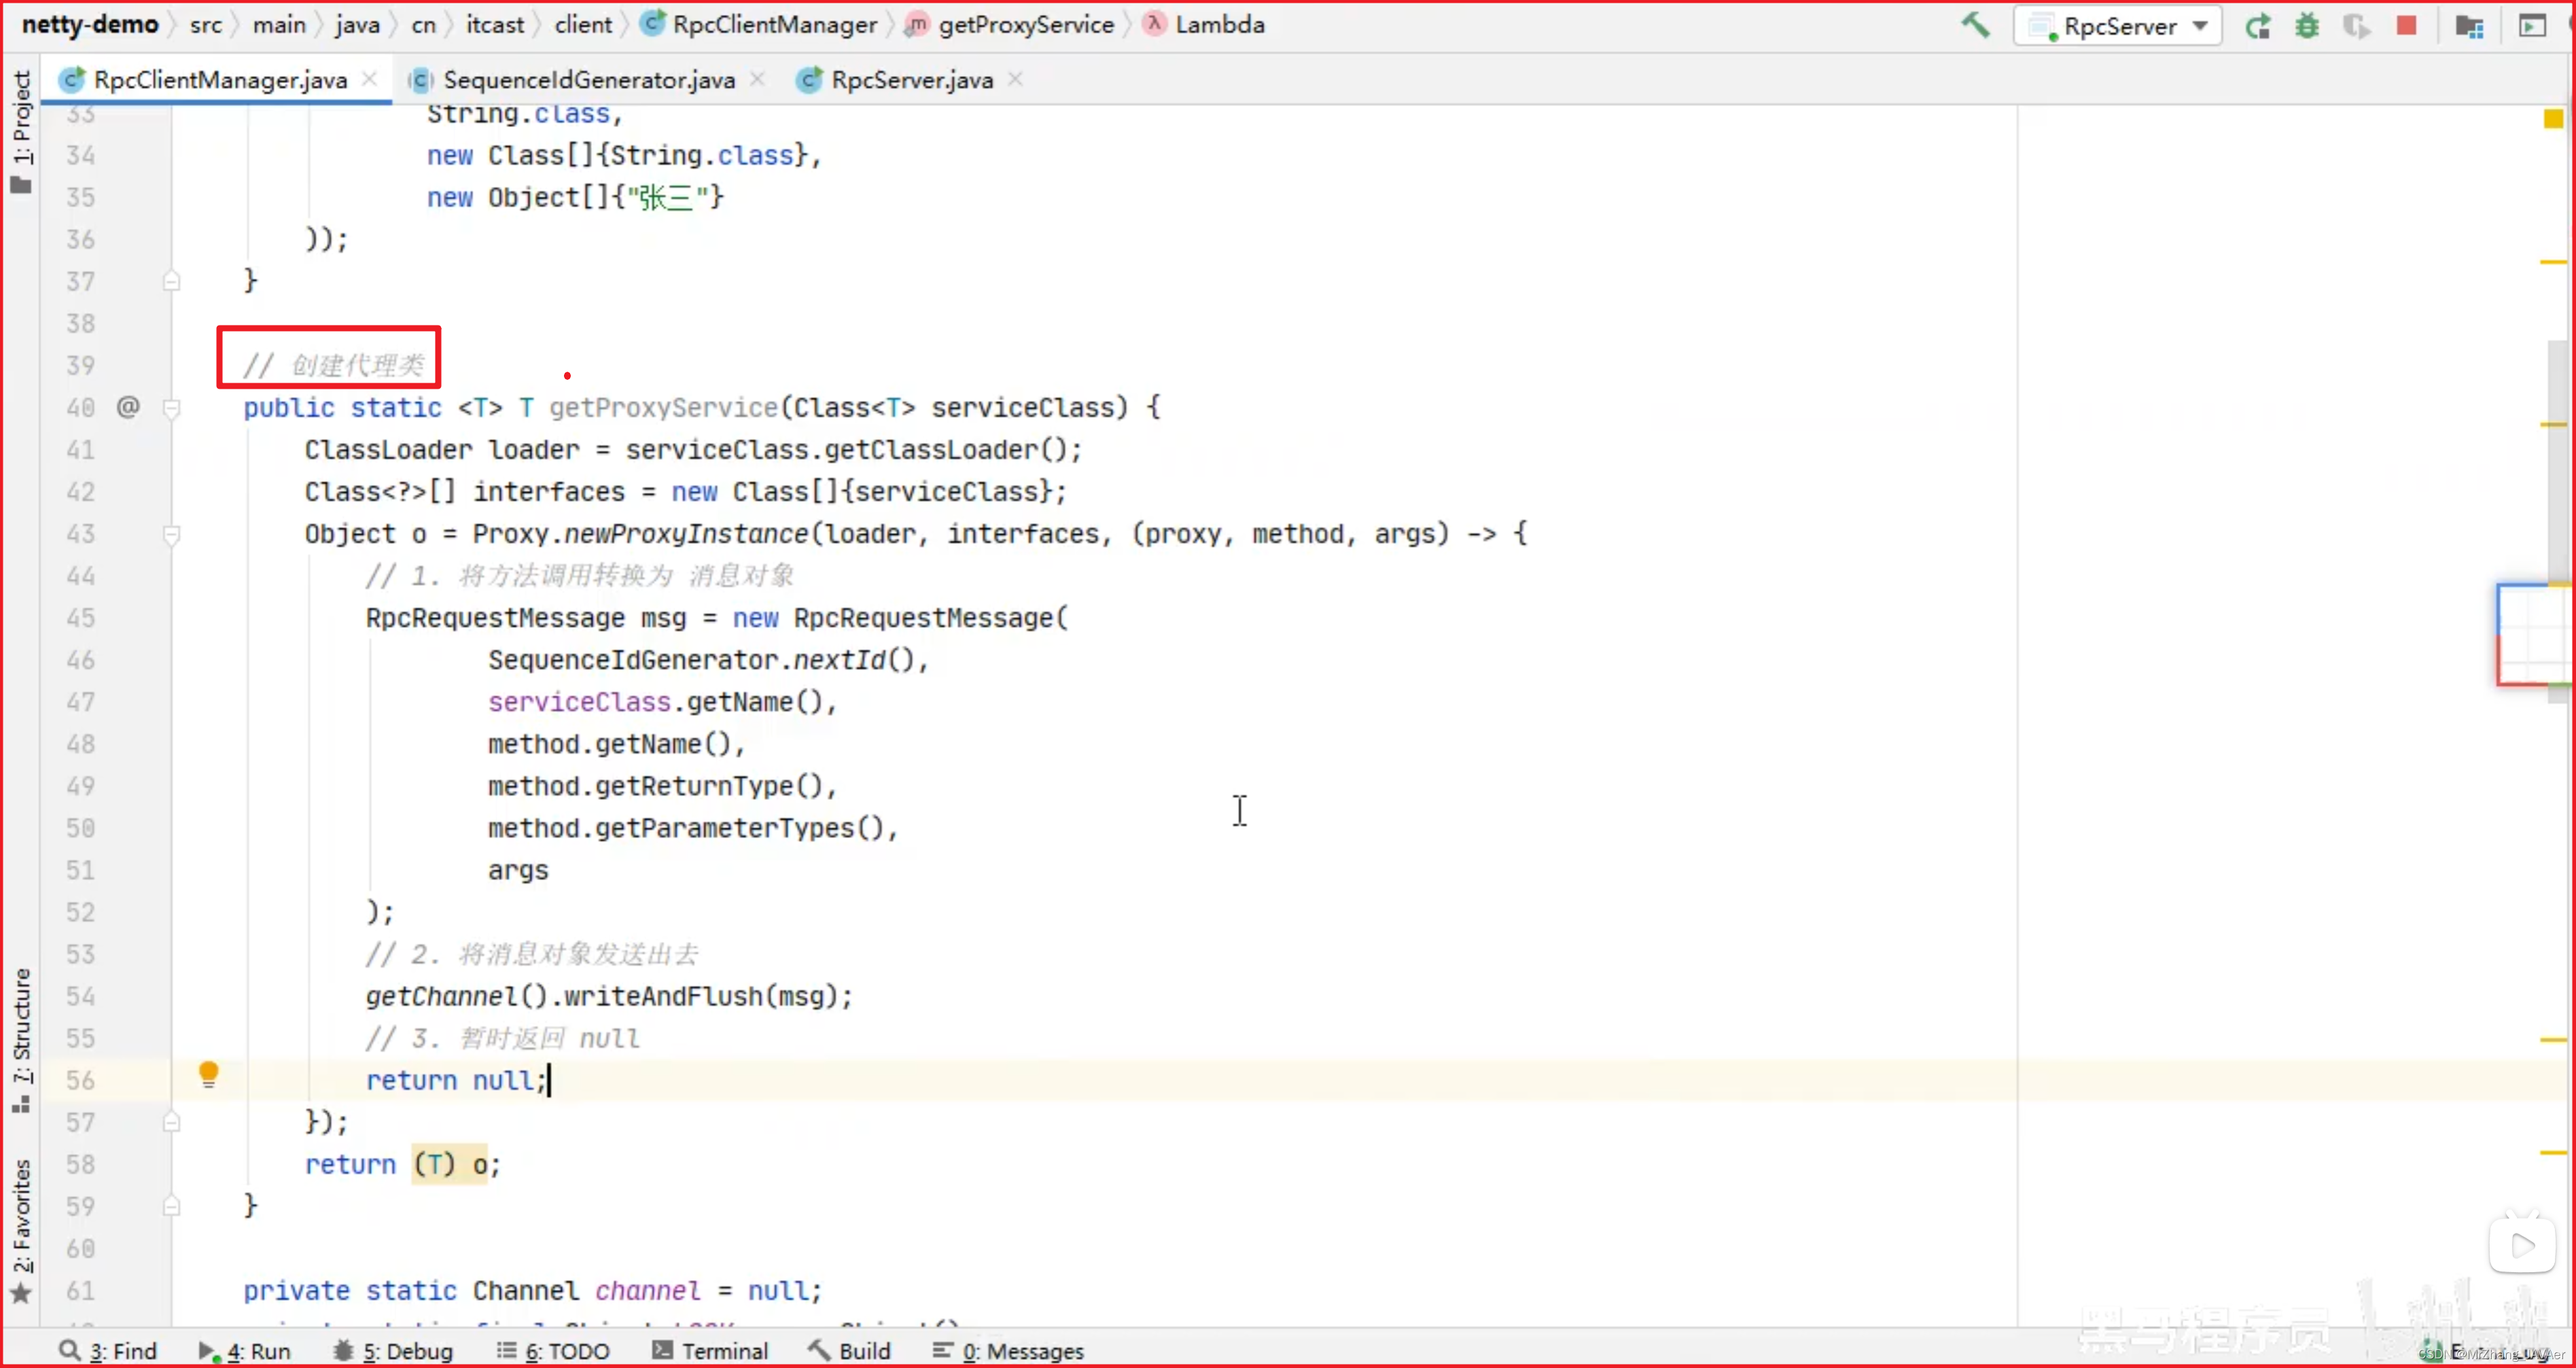The width and height of the screenshot is (2576, 1368).
Task: Click client in the breadcrumb path
Action: click(x=583, y=25)
